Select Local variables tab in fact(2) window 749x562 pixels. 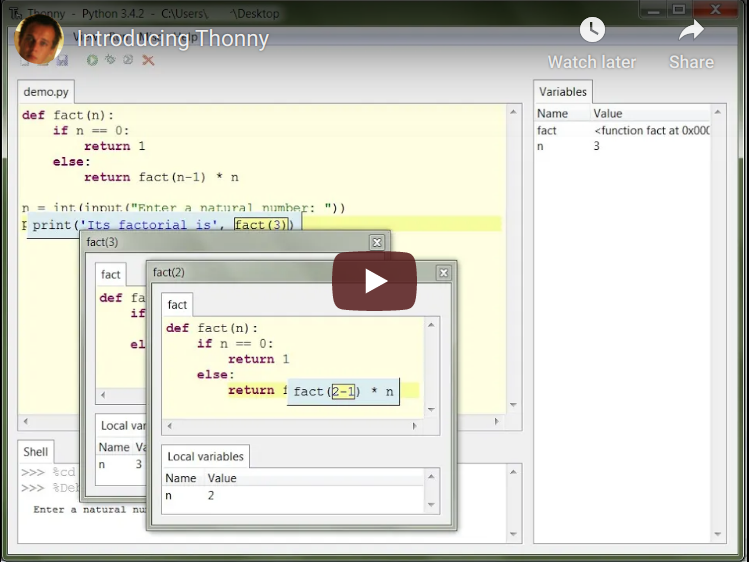pyautogui.click(x=205, y=456)
